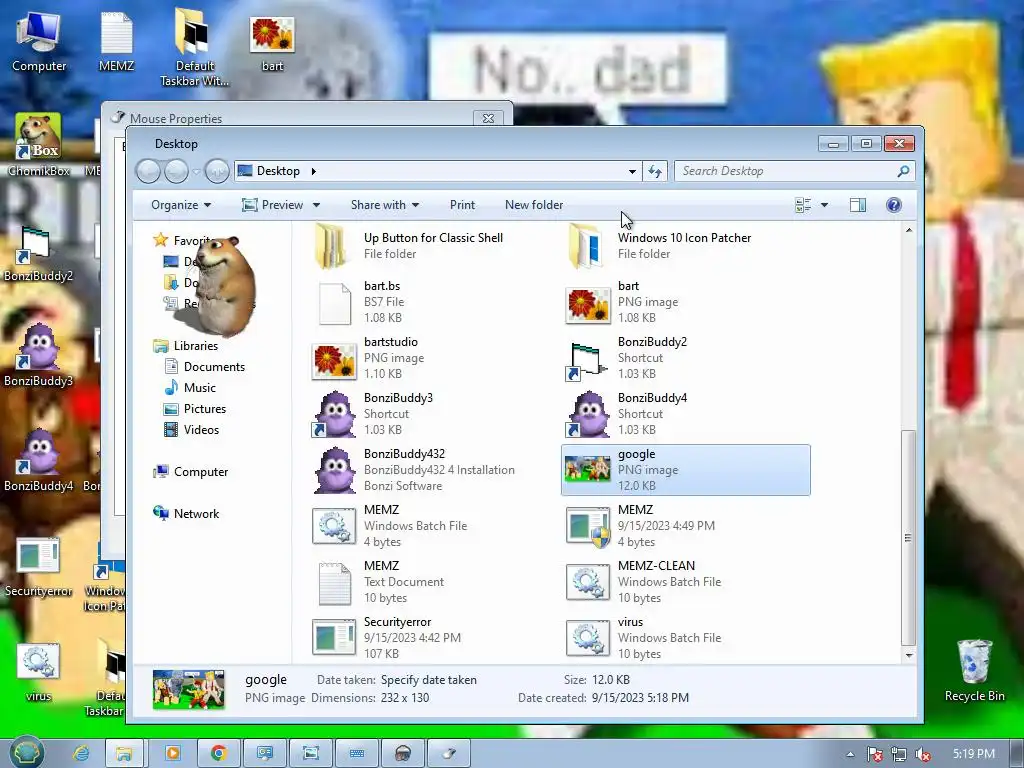Click Specify date taken in details pane
This screenshot has height=768, width=1024.
(x=428, y=680)
